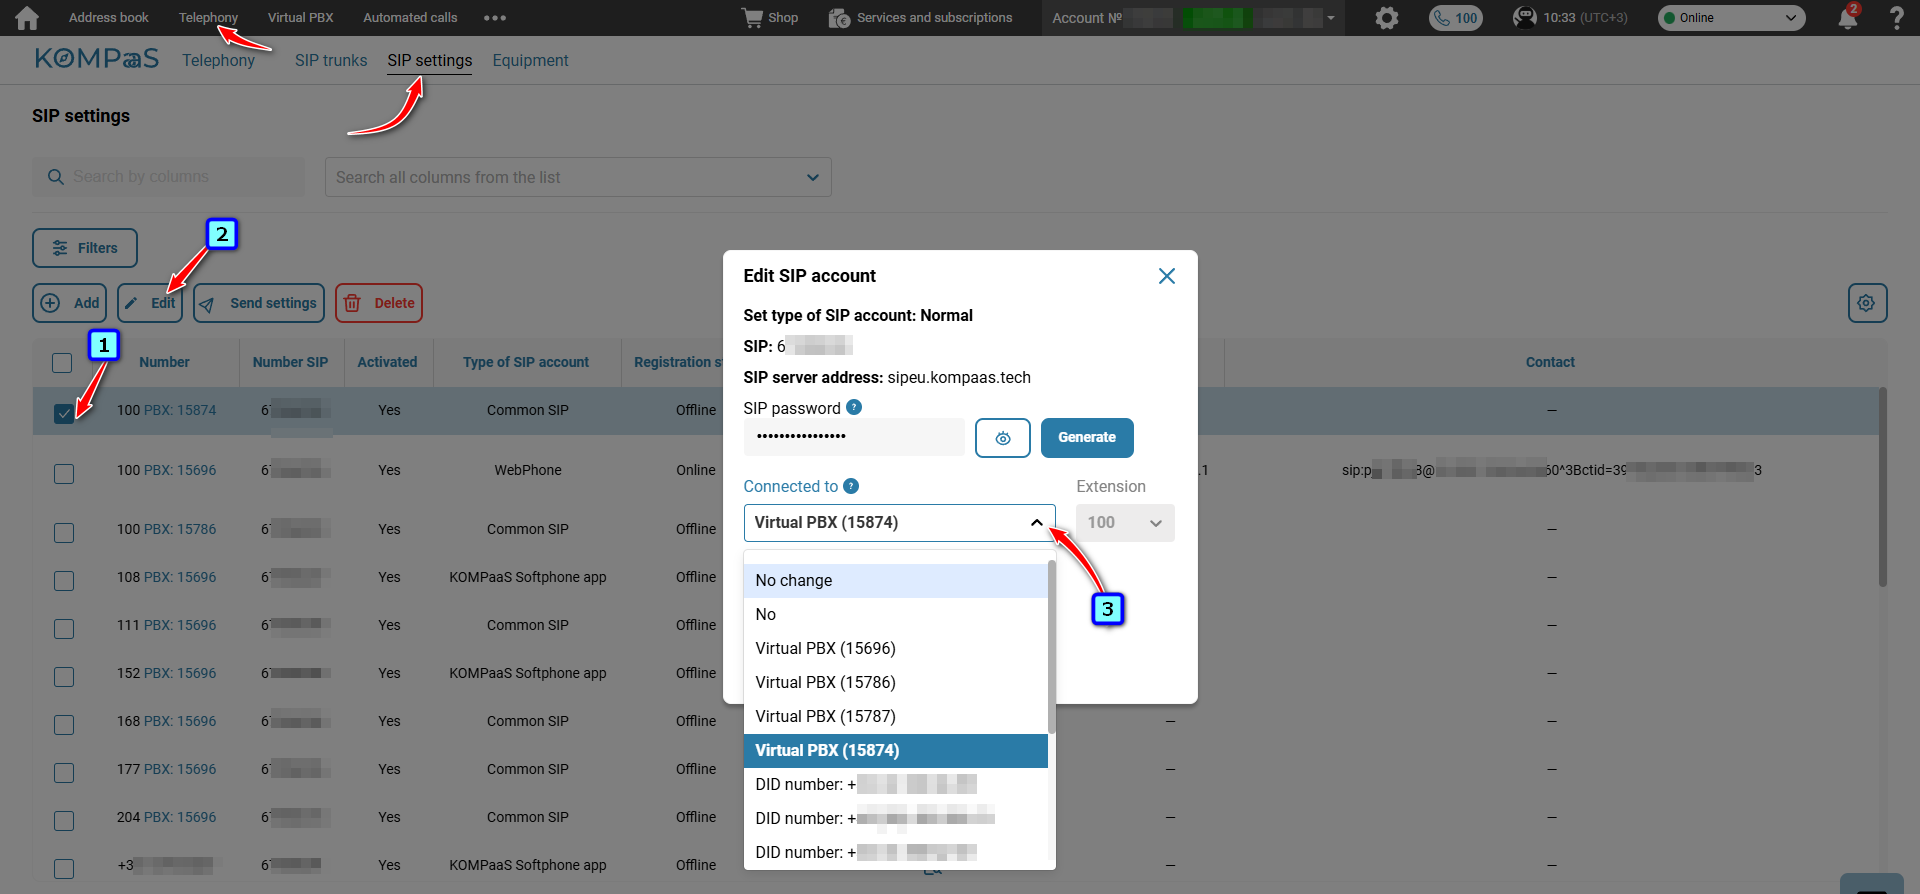Open the notifications bell
This screenshot has height=894, width=1920.
1848,18
